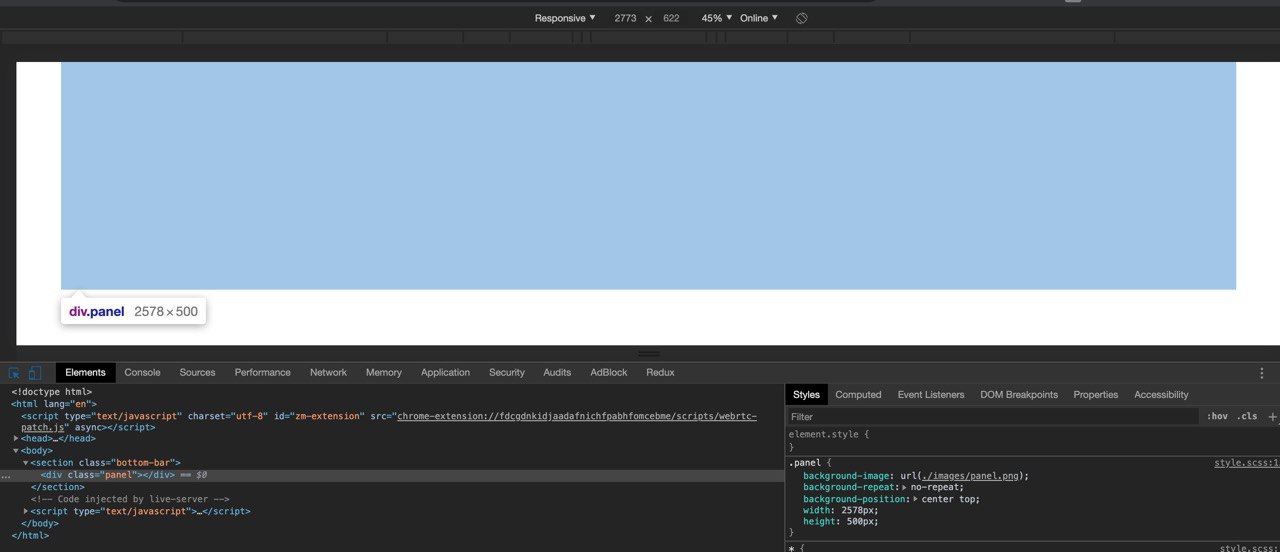Open the Online throttling dropdown
Viewport: 1280px width, 552px height.
pos(759,18)
